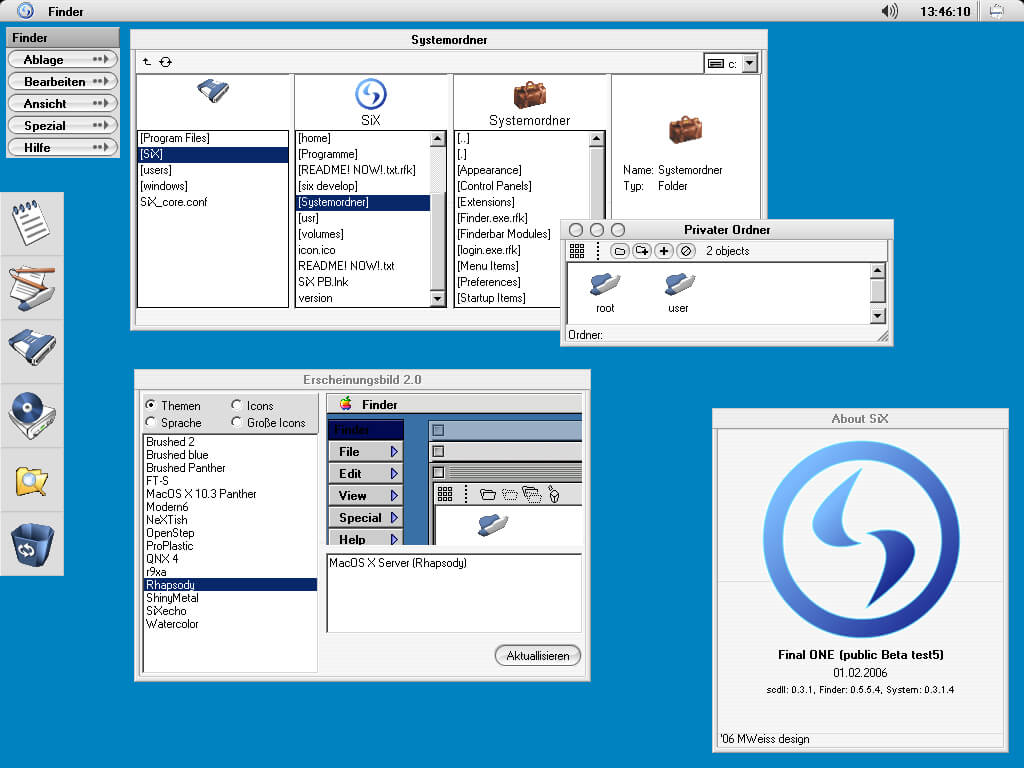Click Privater Ordner's scroll down arrow

(878, 316)
